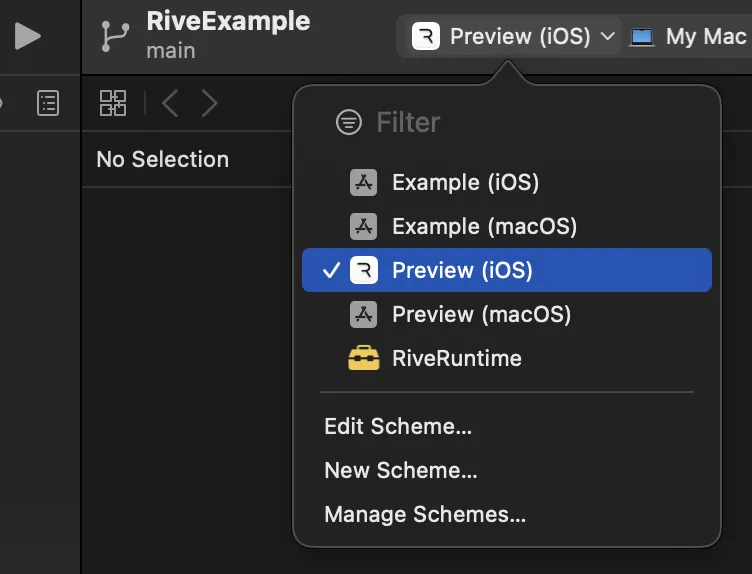752x574 pixels.
Task: Click the list navigator icon in sidebar
Action: [x=48, y=103]
